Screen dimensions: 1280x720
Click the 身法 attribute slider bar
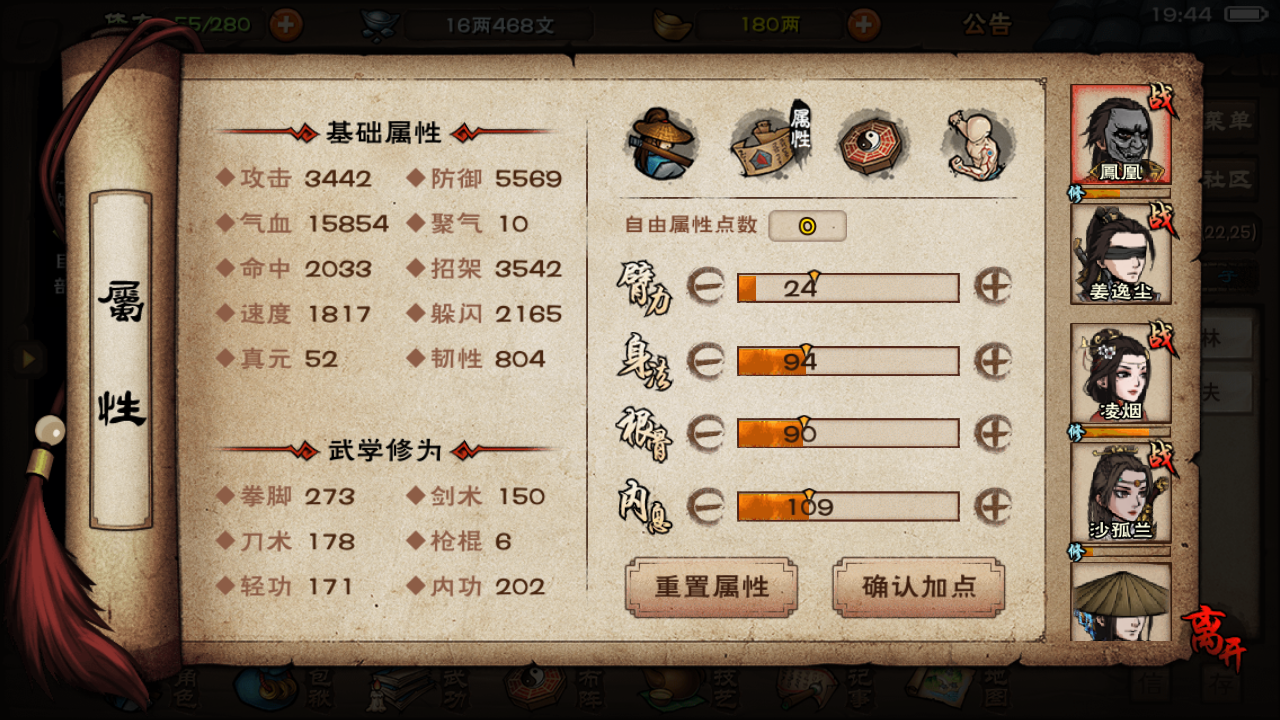pyautogui.click(x=848, y=361)
